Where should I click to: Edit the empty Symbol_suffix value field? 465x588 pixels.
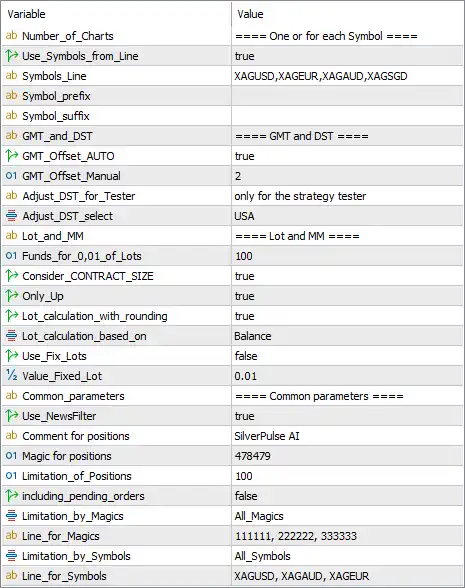[347, 116]
